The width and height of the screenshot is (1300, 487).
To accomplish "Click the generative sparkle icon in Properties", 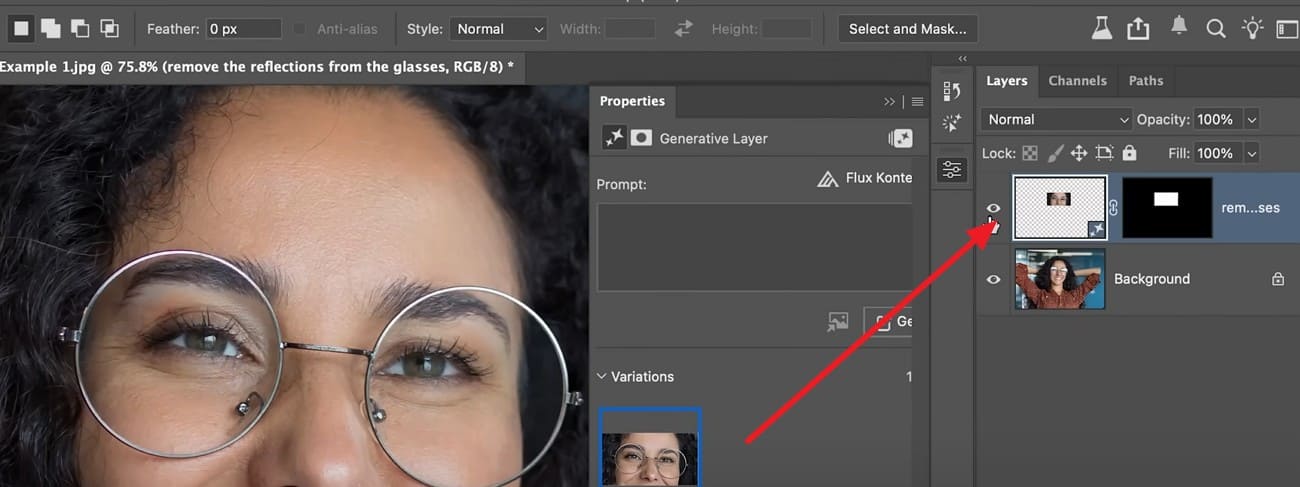I will point(614,138).
